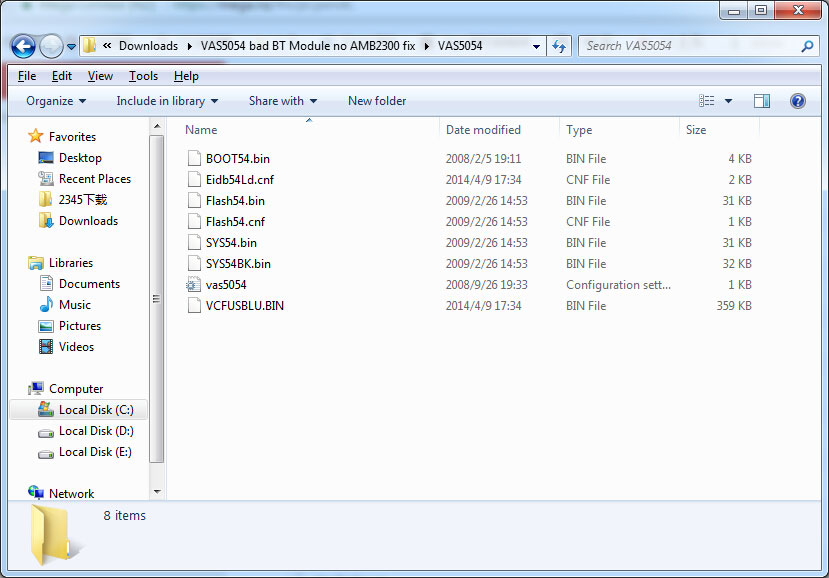Click the Network icon in sidebar
This screenshot has width=829, height=578.
tap(35, 493)
